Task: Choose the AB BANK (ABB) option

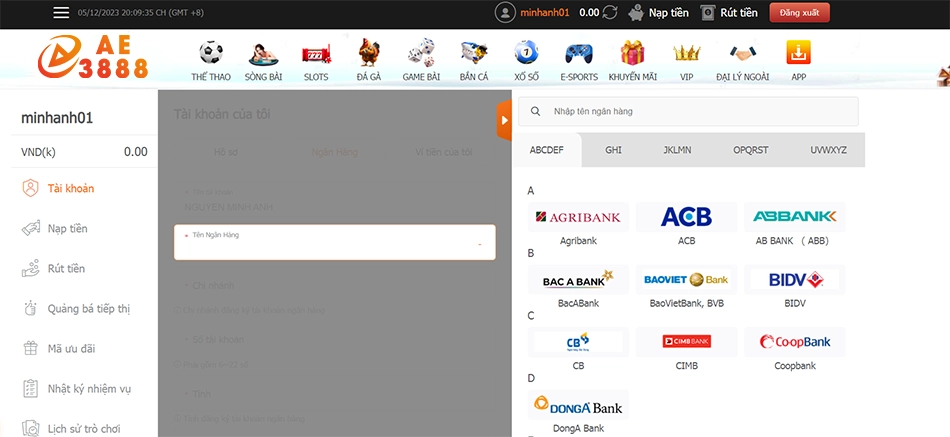Action: click(794, 225)
